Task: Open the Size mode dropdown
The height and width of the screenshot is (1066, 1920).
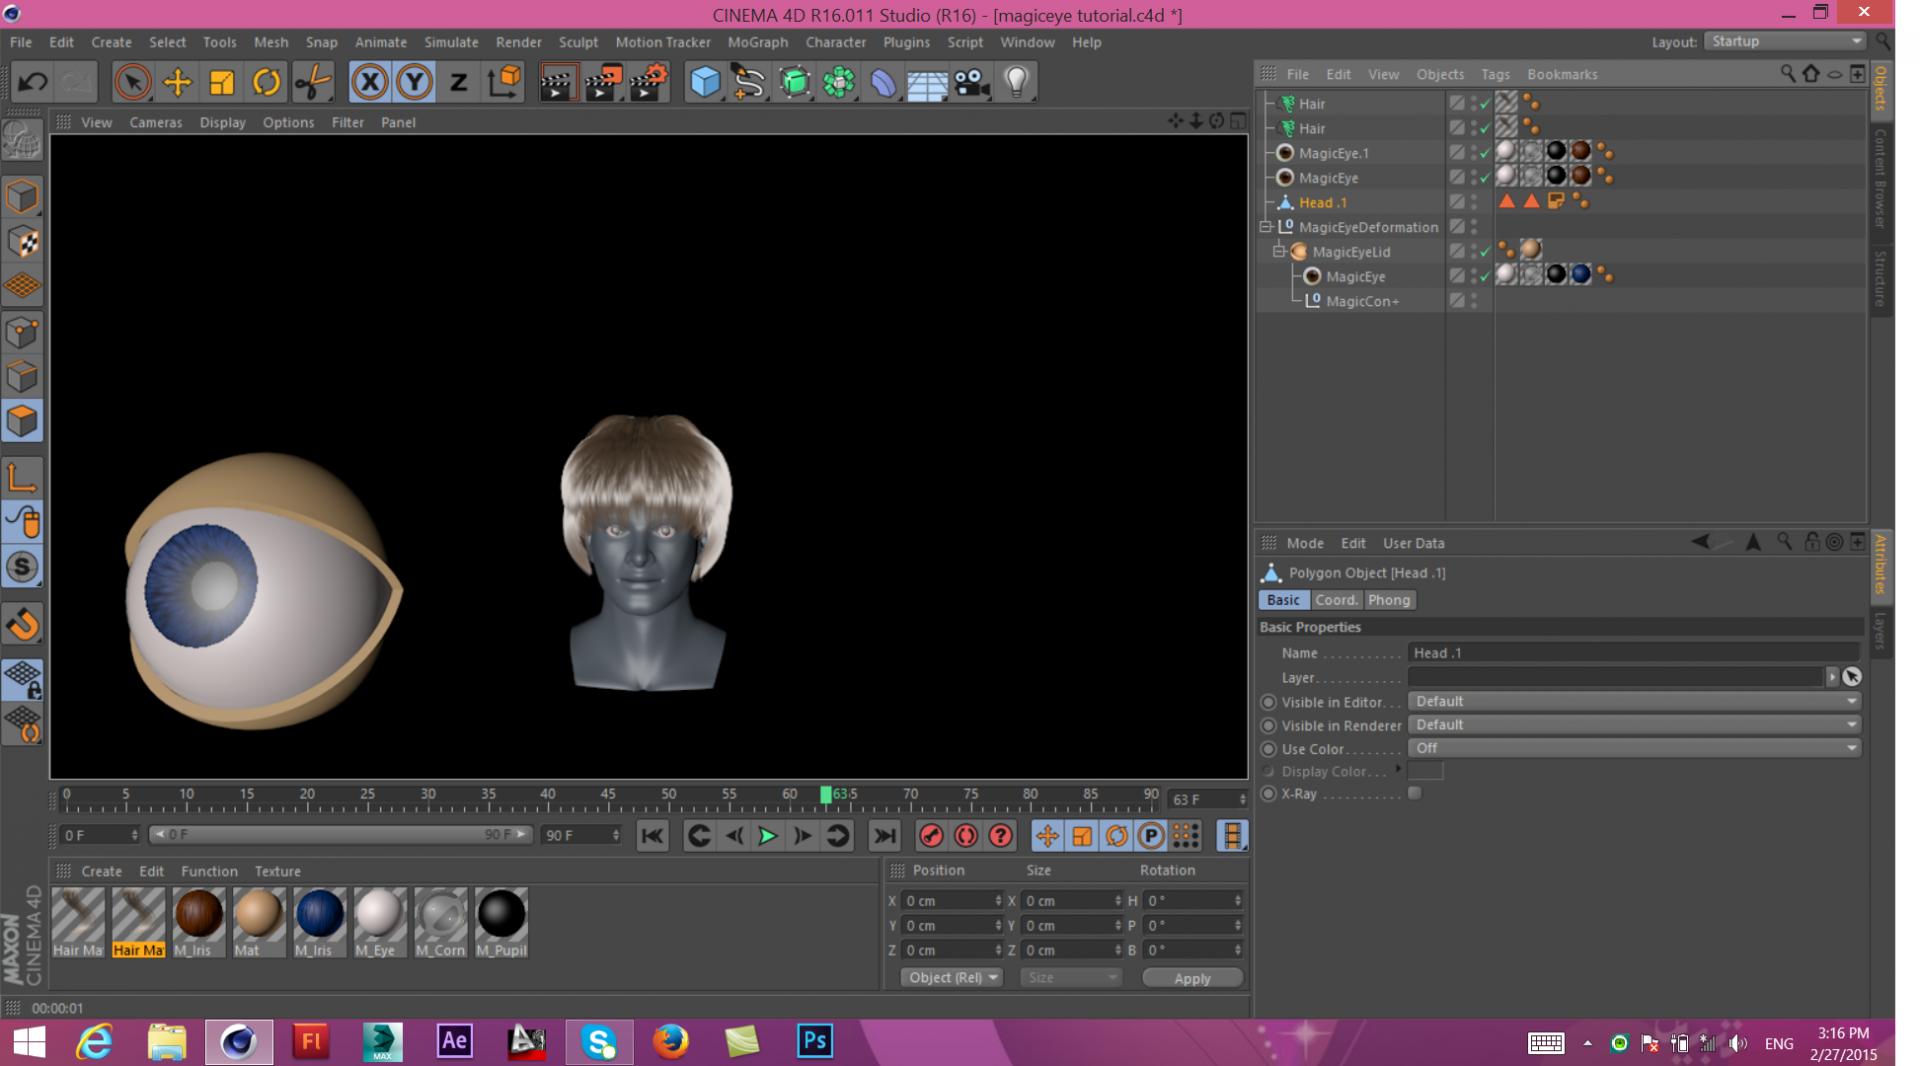Action: (1070, 977)
